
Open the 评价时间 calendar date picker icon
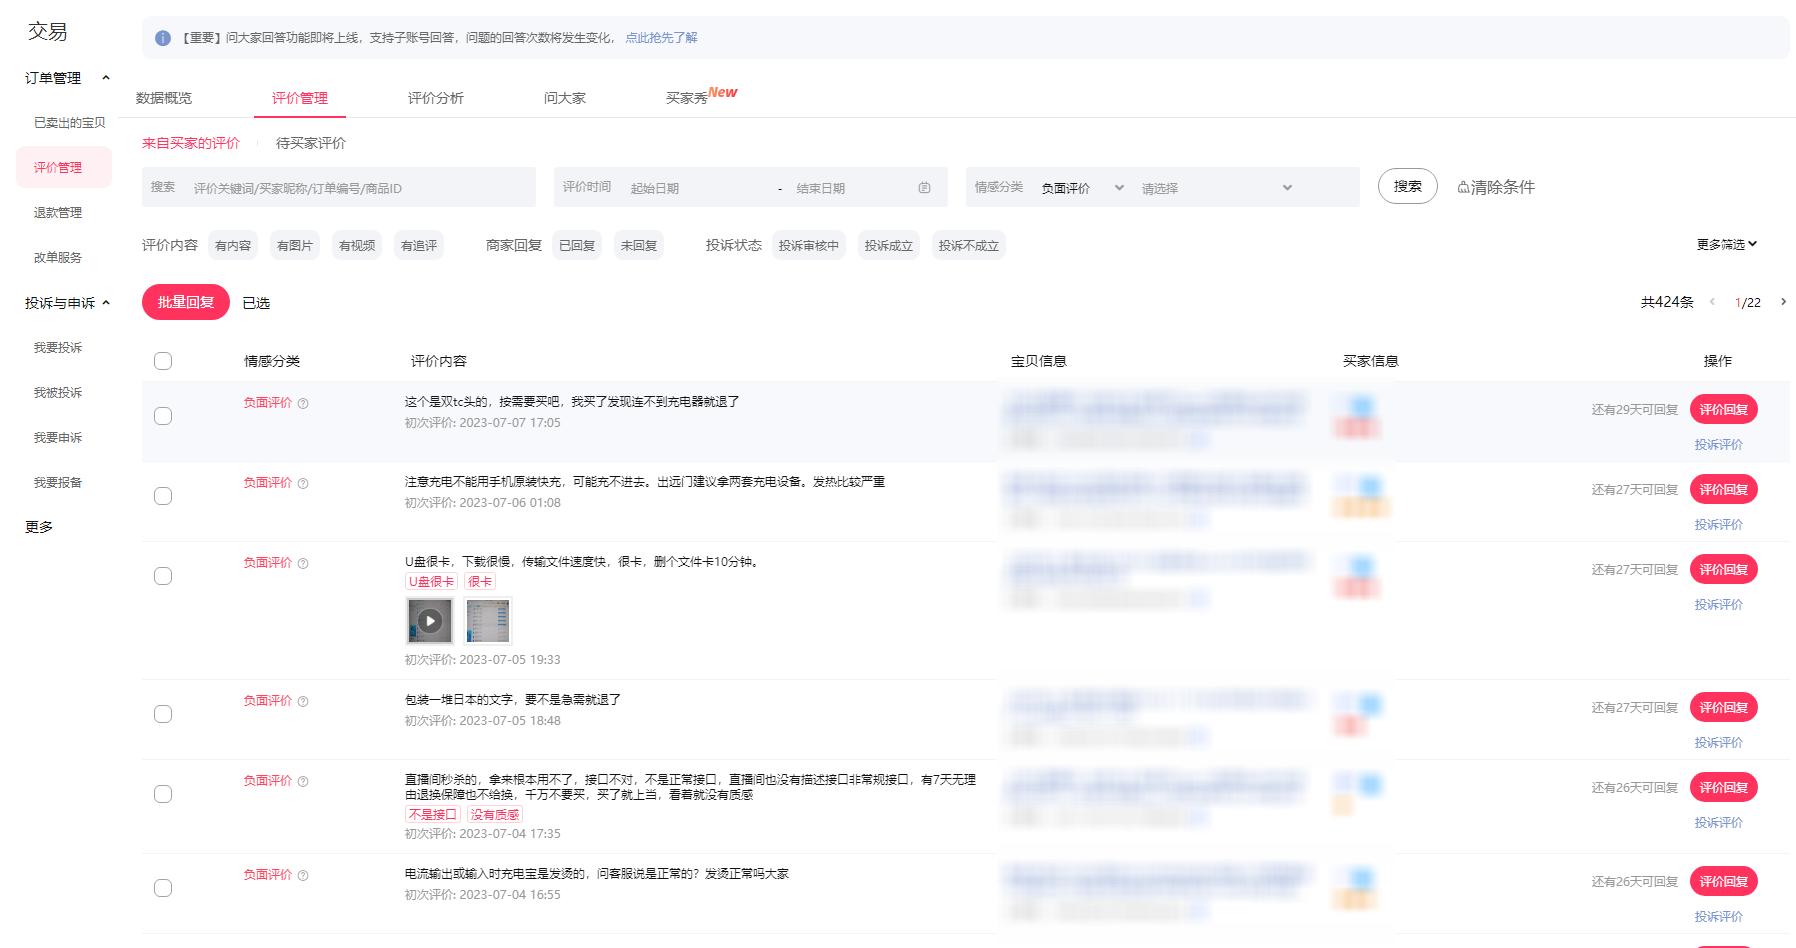coord(922,187)
